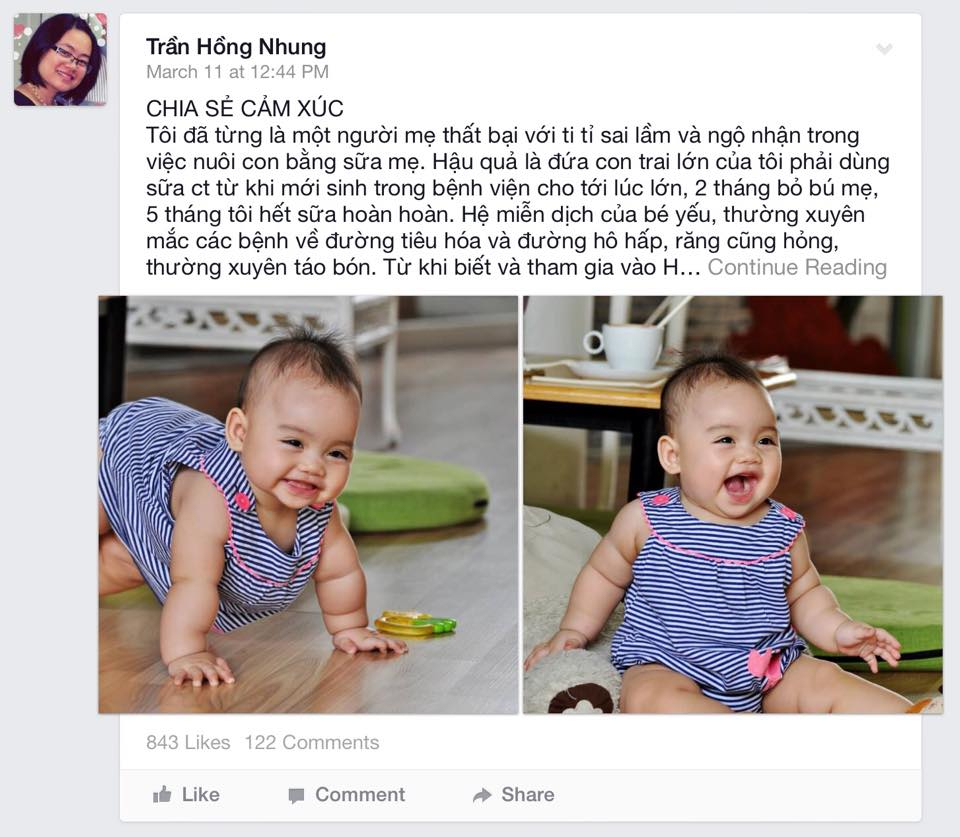Click the white coffee cup in right photo

coord(624,347)
